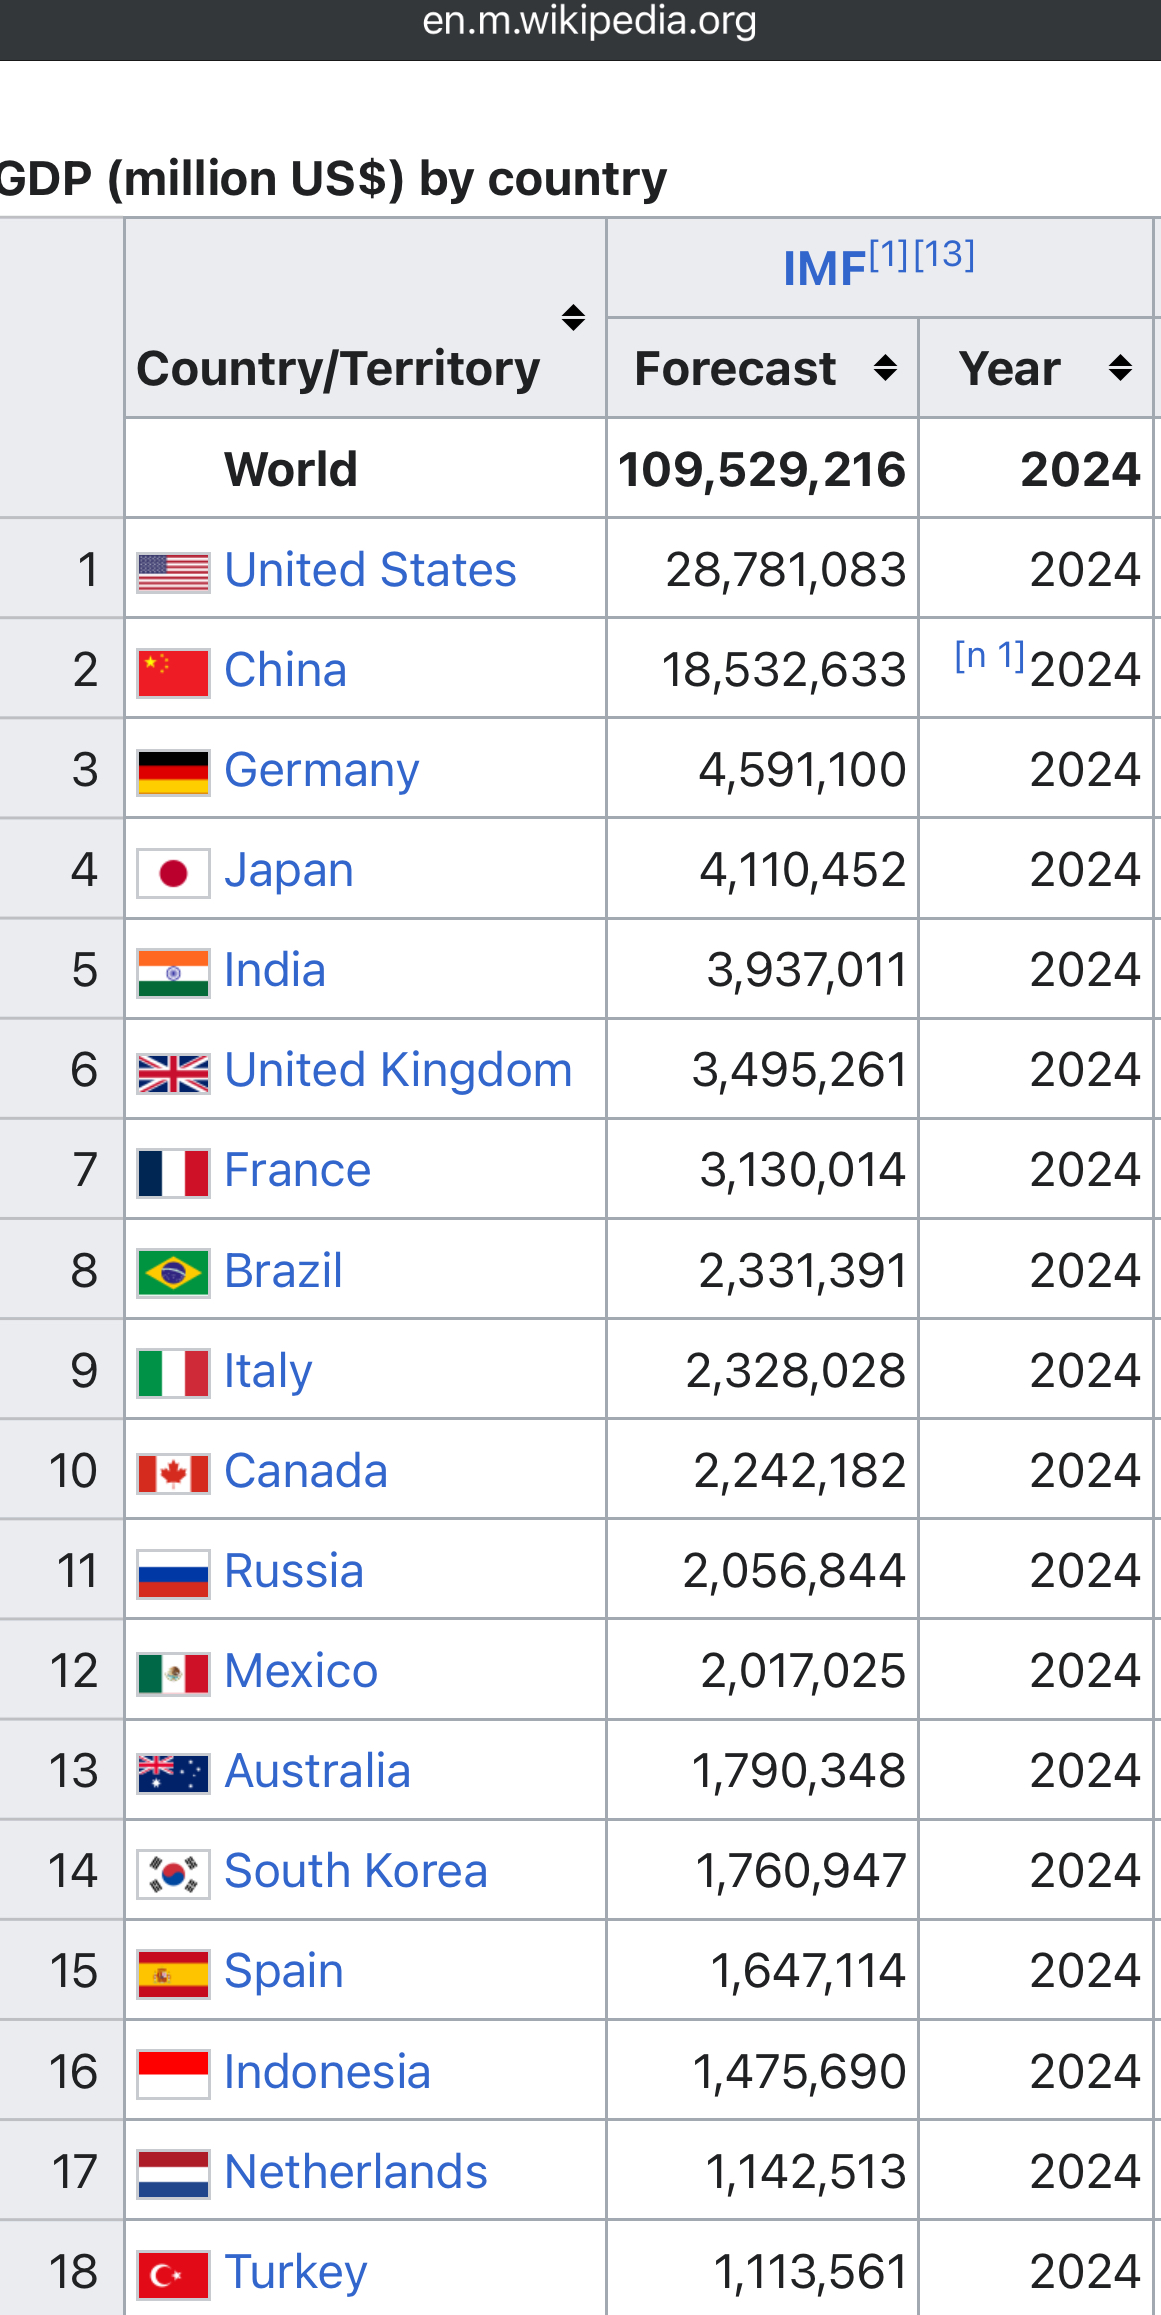
Task: Click the South Korea flag icon
Action: (173, 1873)
